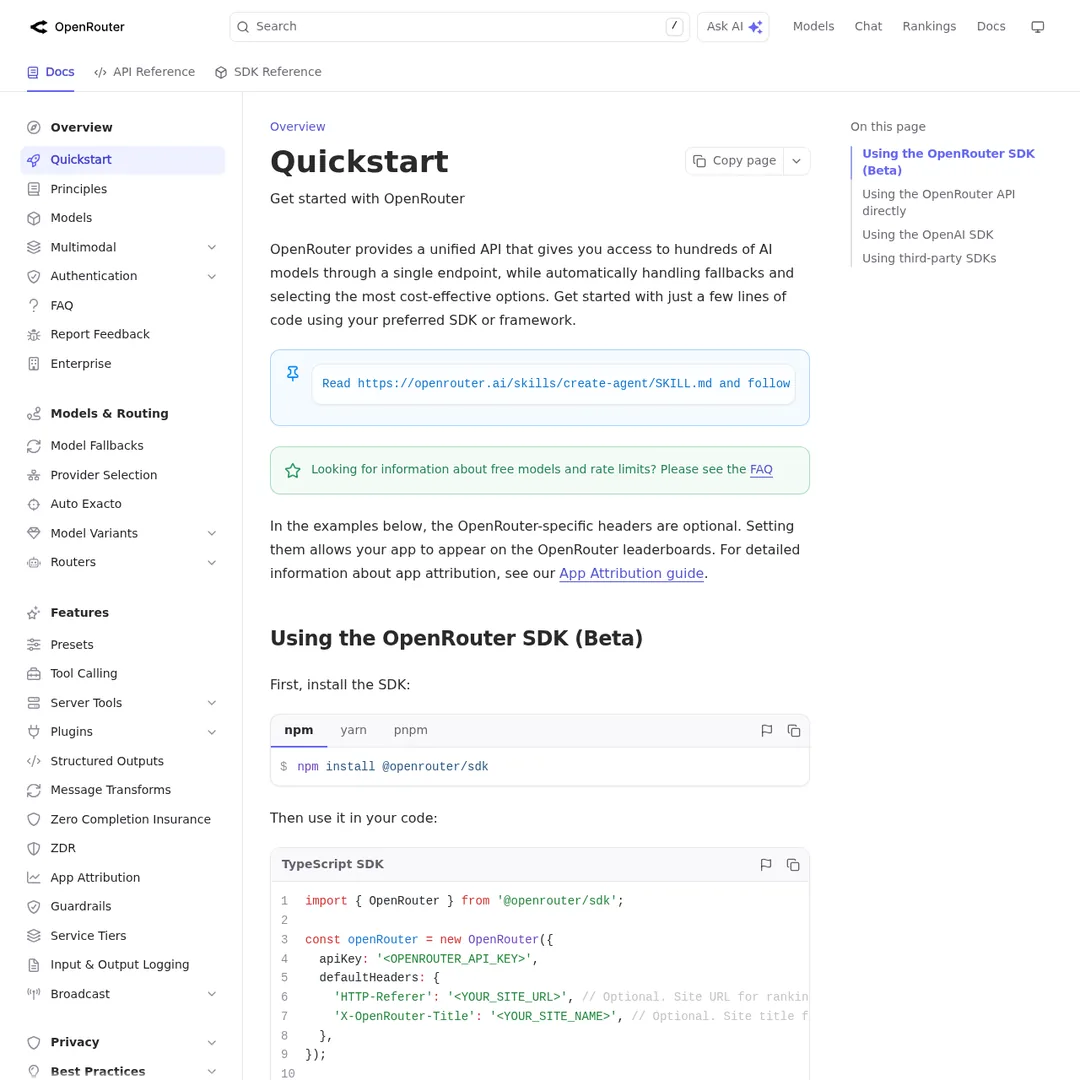1080x1080 pixels.
Task: Click the display monitor icon top-right
Action: coord(1037,26)
